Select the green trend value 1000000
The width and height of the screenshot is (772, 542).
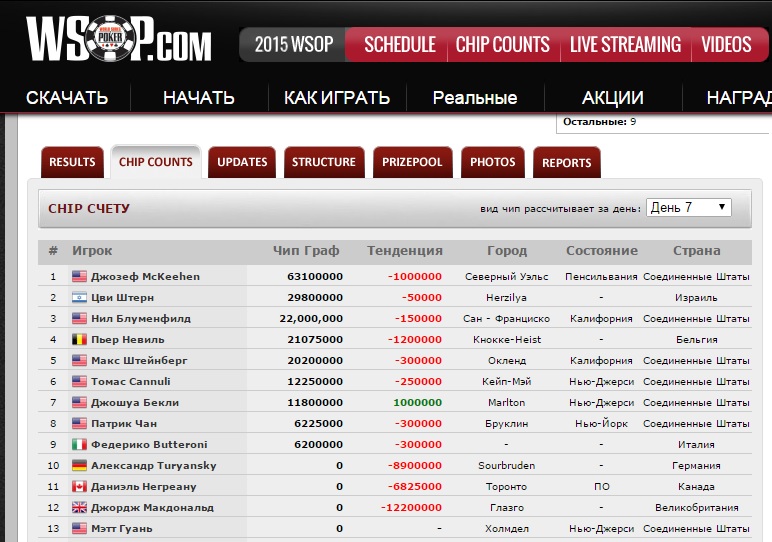(x=418, y=402)
